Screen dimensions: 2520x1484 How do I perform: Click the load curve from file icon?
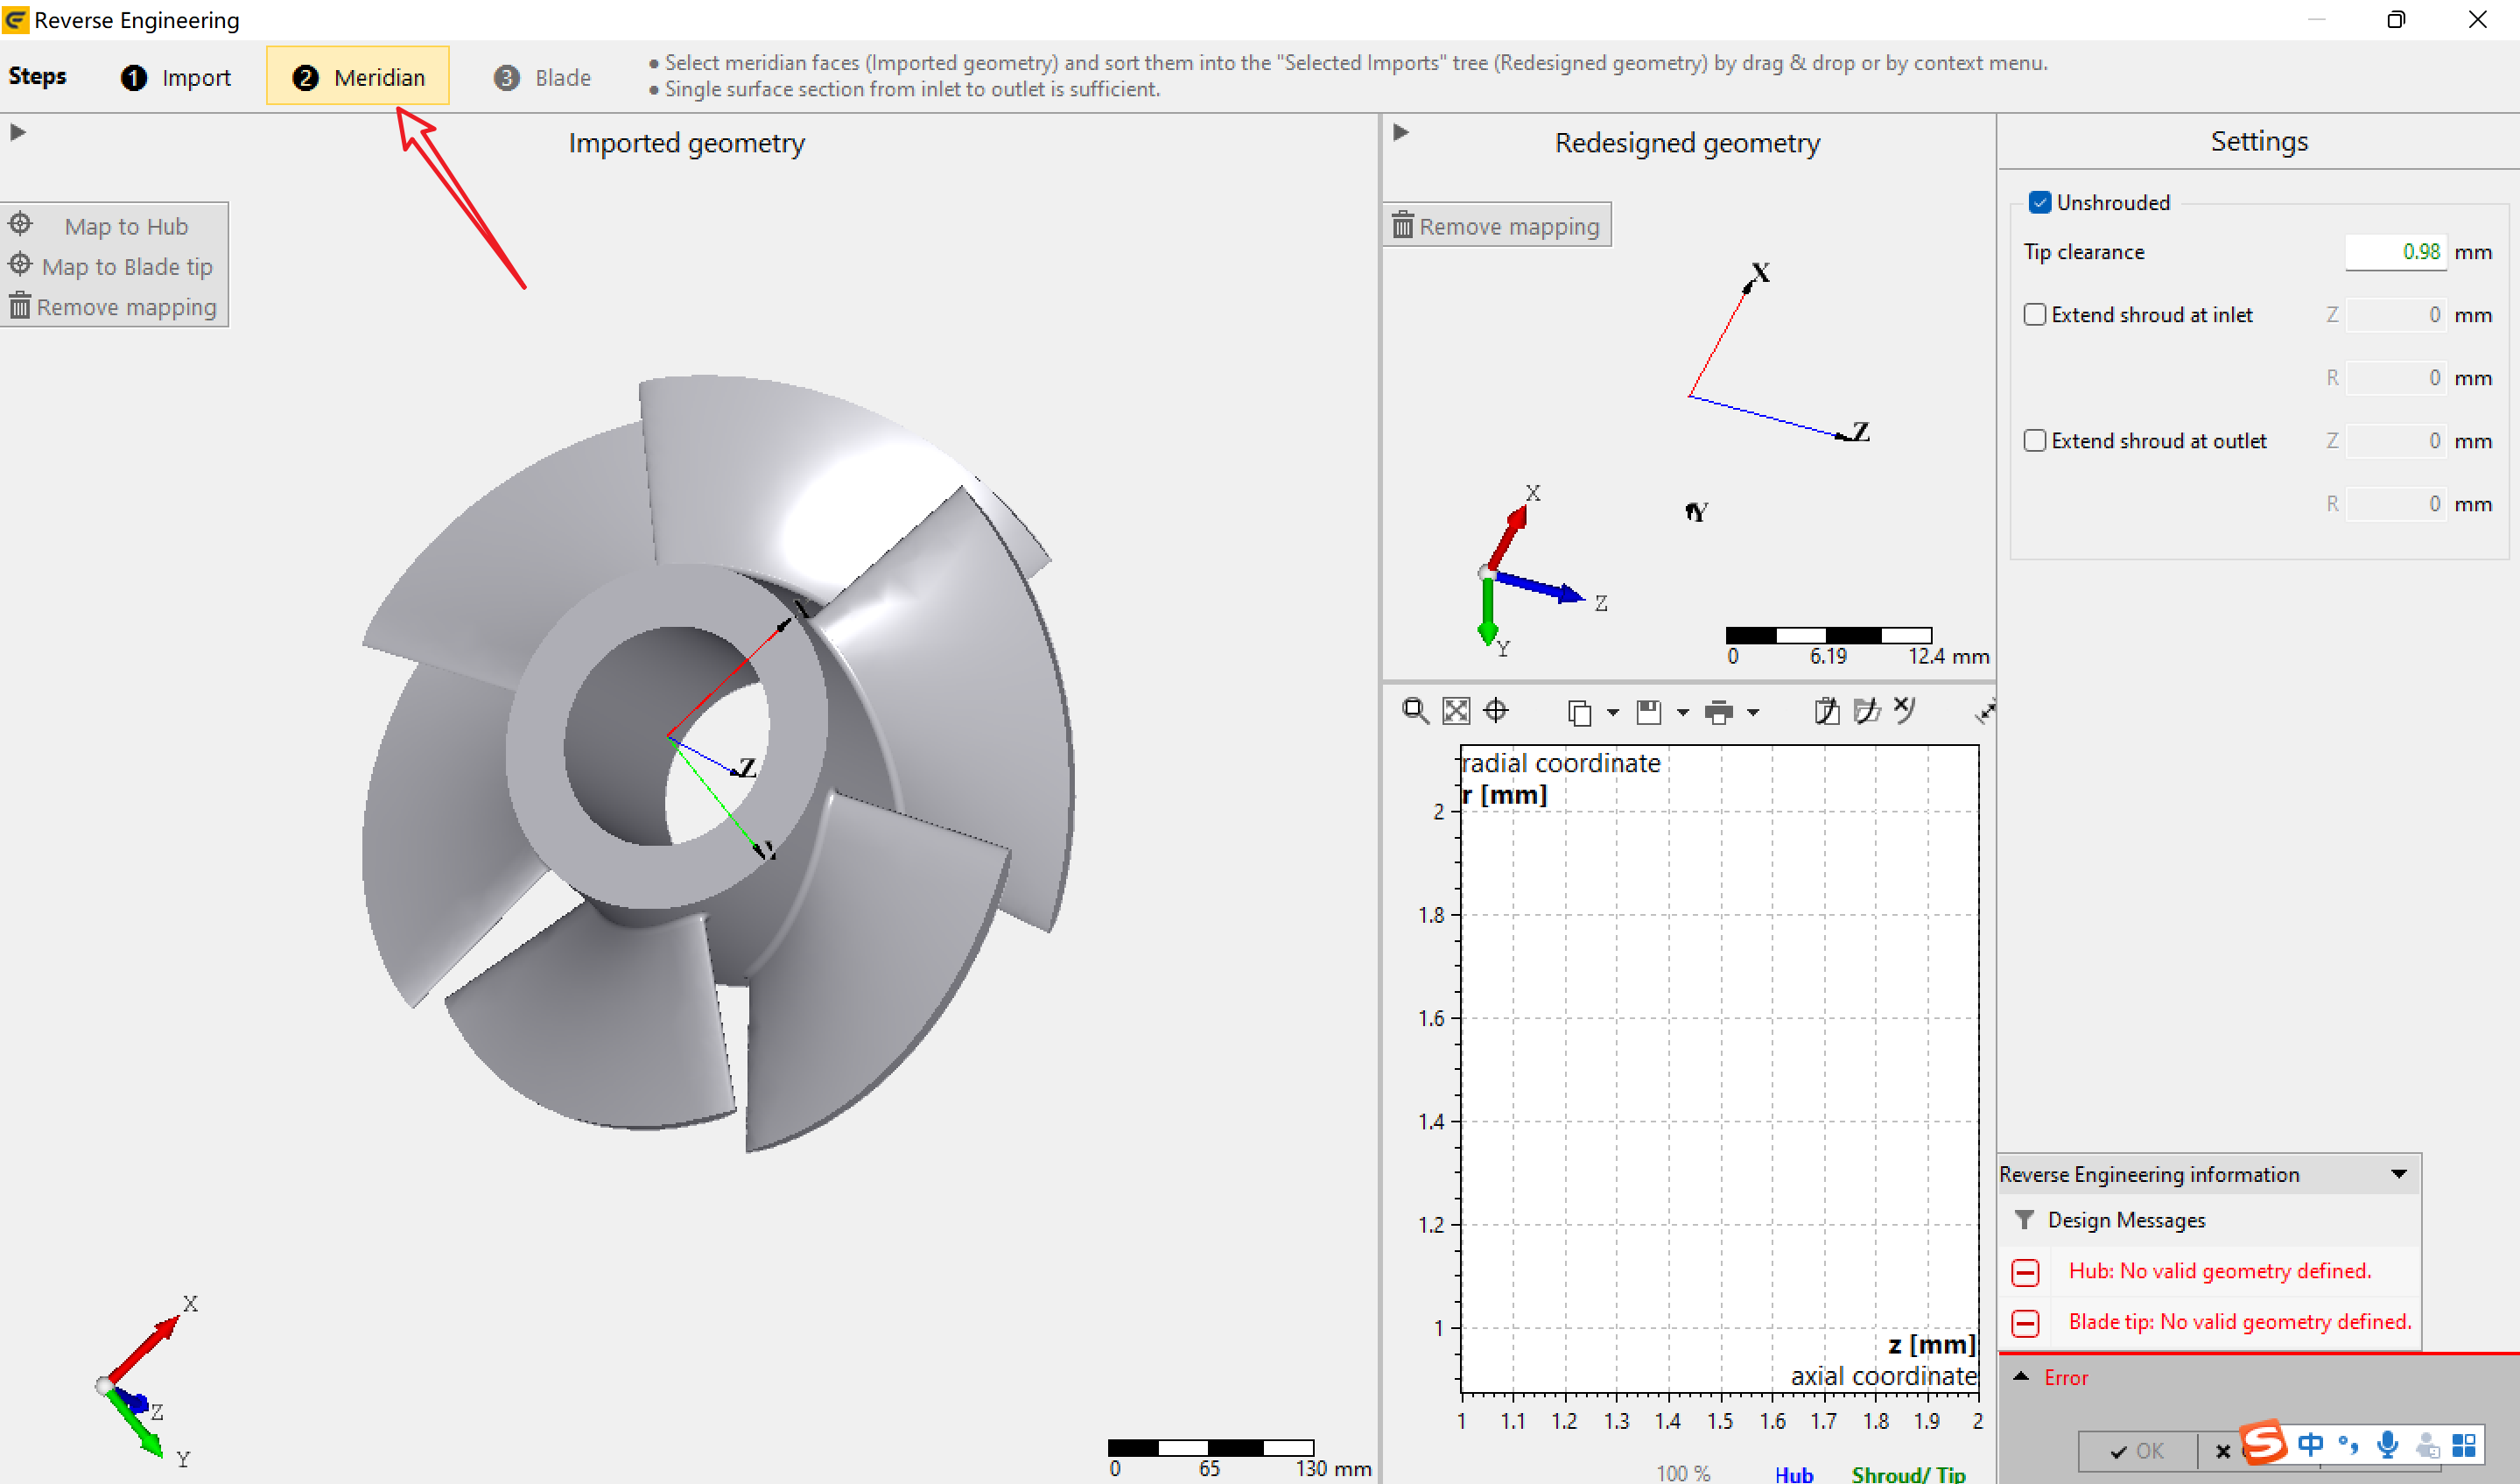(x=1867, y=711)
